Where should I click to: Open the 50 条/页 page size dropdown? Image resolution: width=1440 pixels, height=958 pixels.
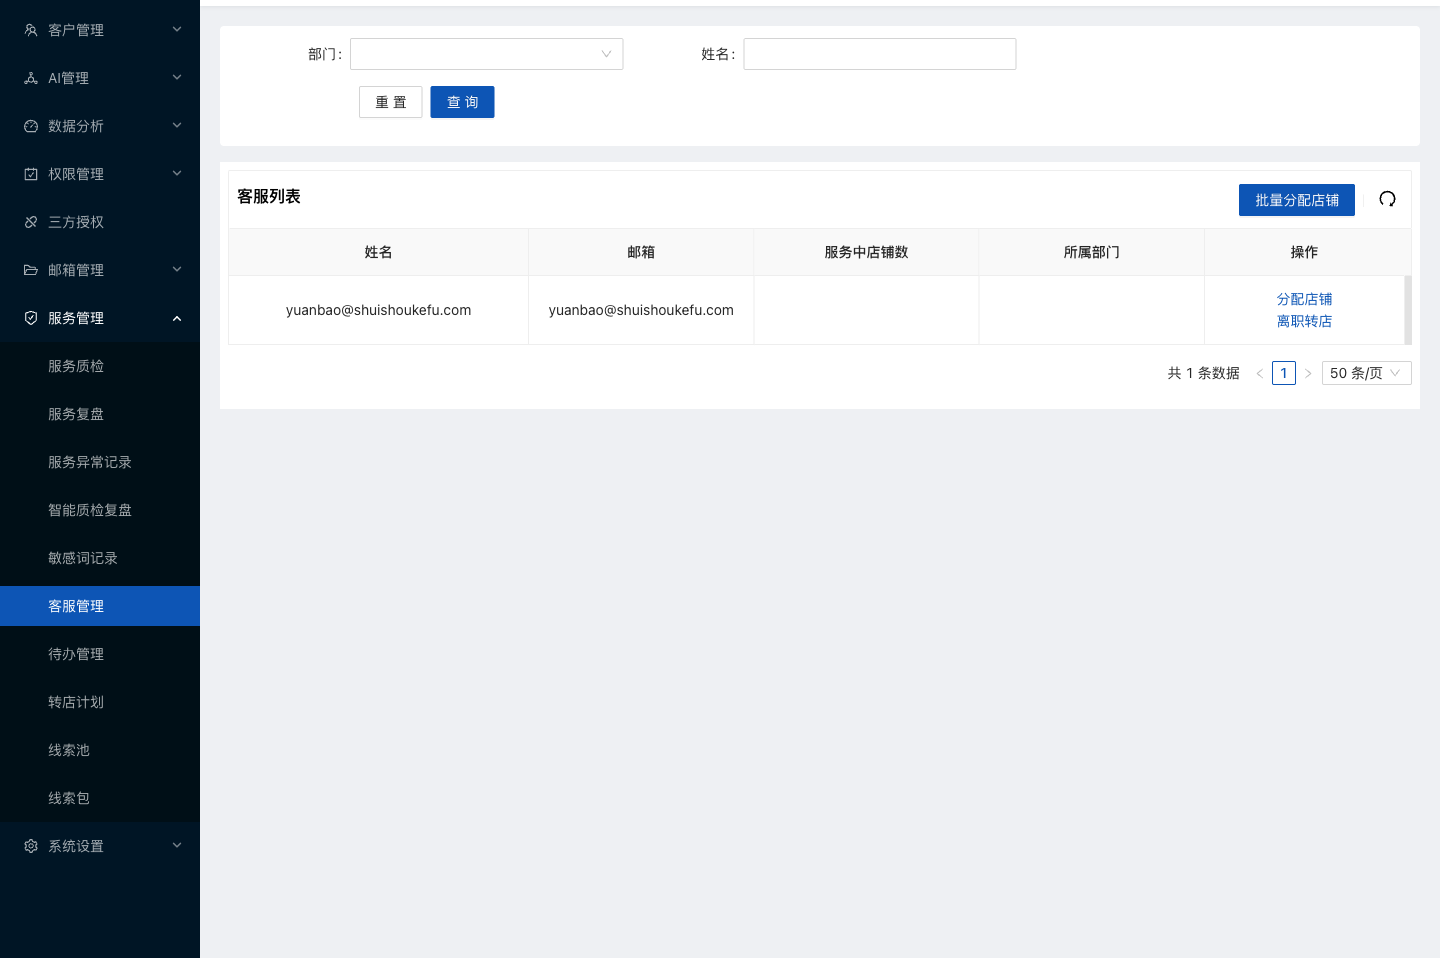click(x=1367, y=373)
